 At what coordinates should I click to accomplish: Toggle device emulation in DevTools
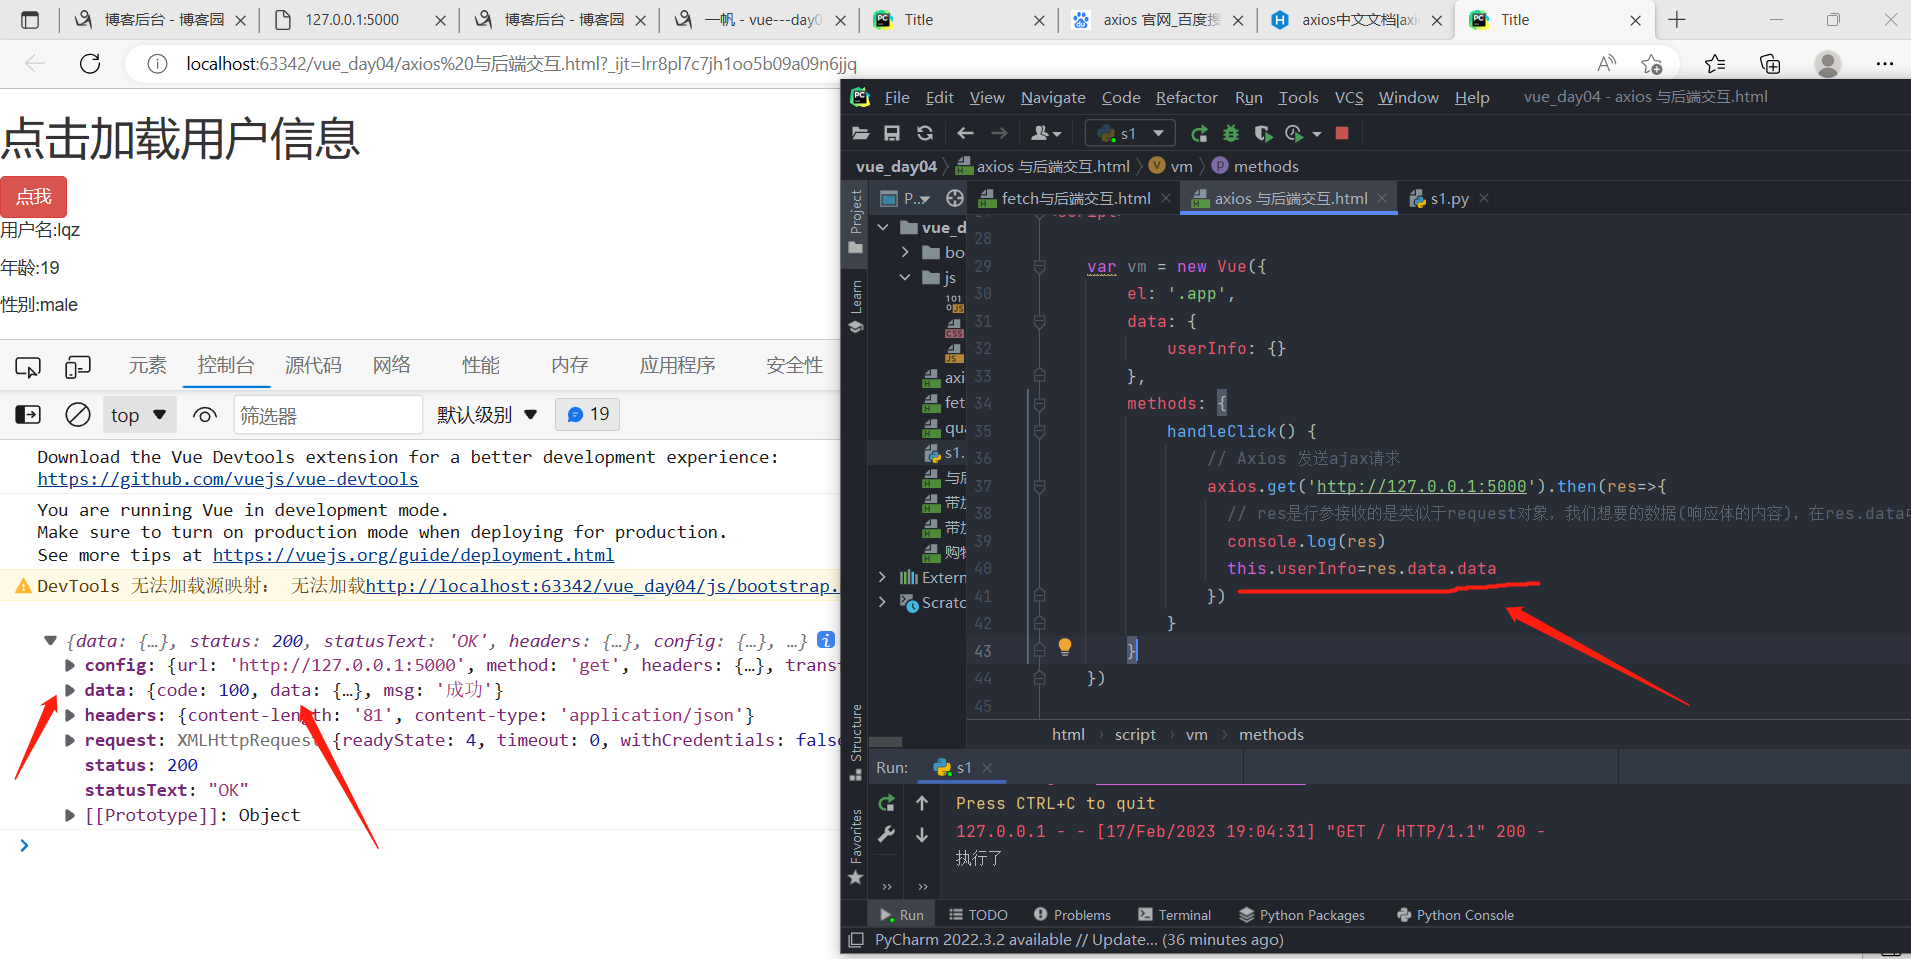pyautogui.click(x=78, y=367)
